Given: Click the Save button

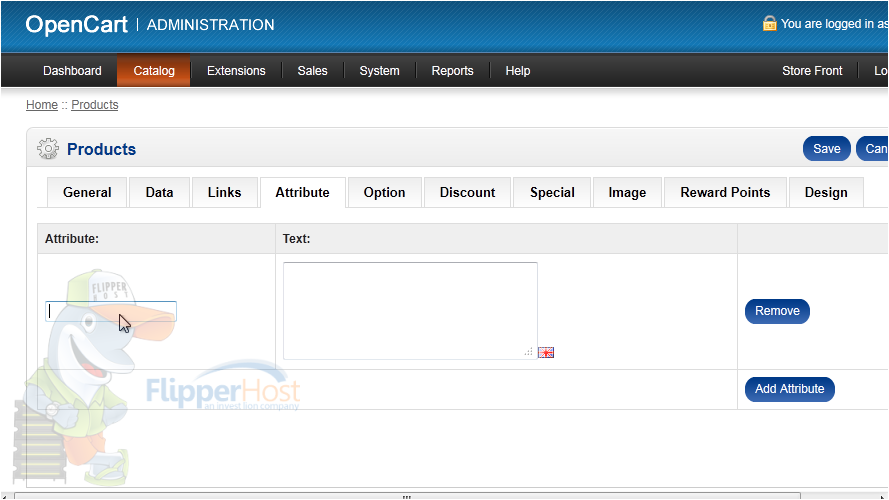Looking at the screenshot, I should point(827,149).
